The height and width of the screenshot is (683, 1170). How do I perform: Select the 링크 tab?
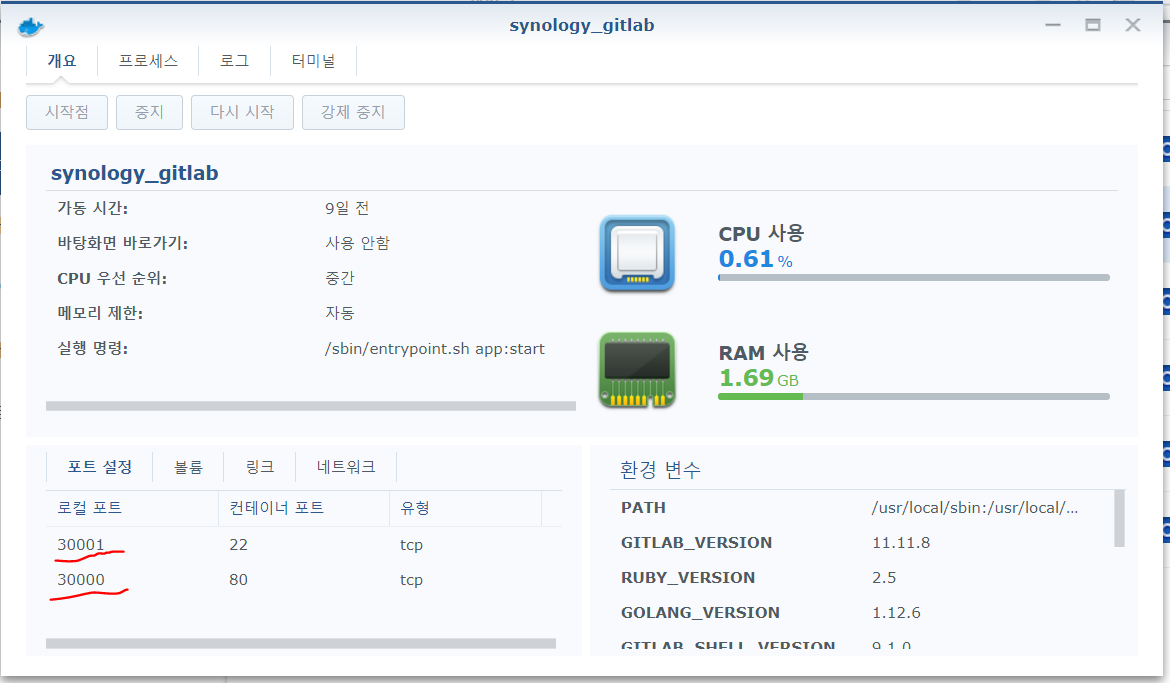pos(260,467)
